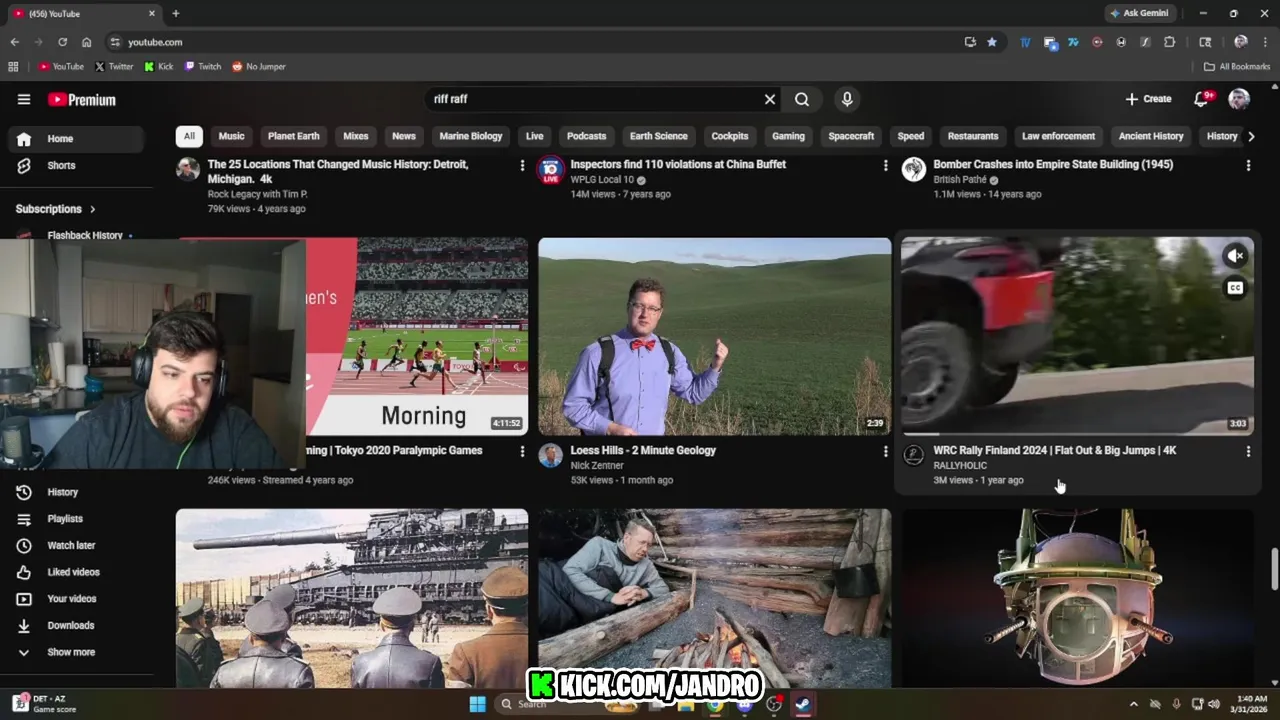The image size is (1280, 720).
Task: Click the WRC Rally Finland 2024 title
Action: click(1054, 451)
